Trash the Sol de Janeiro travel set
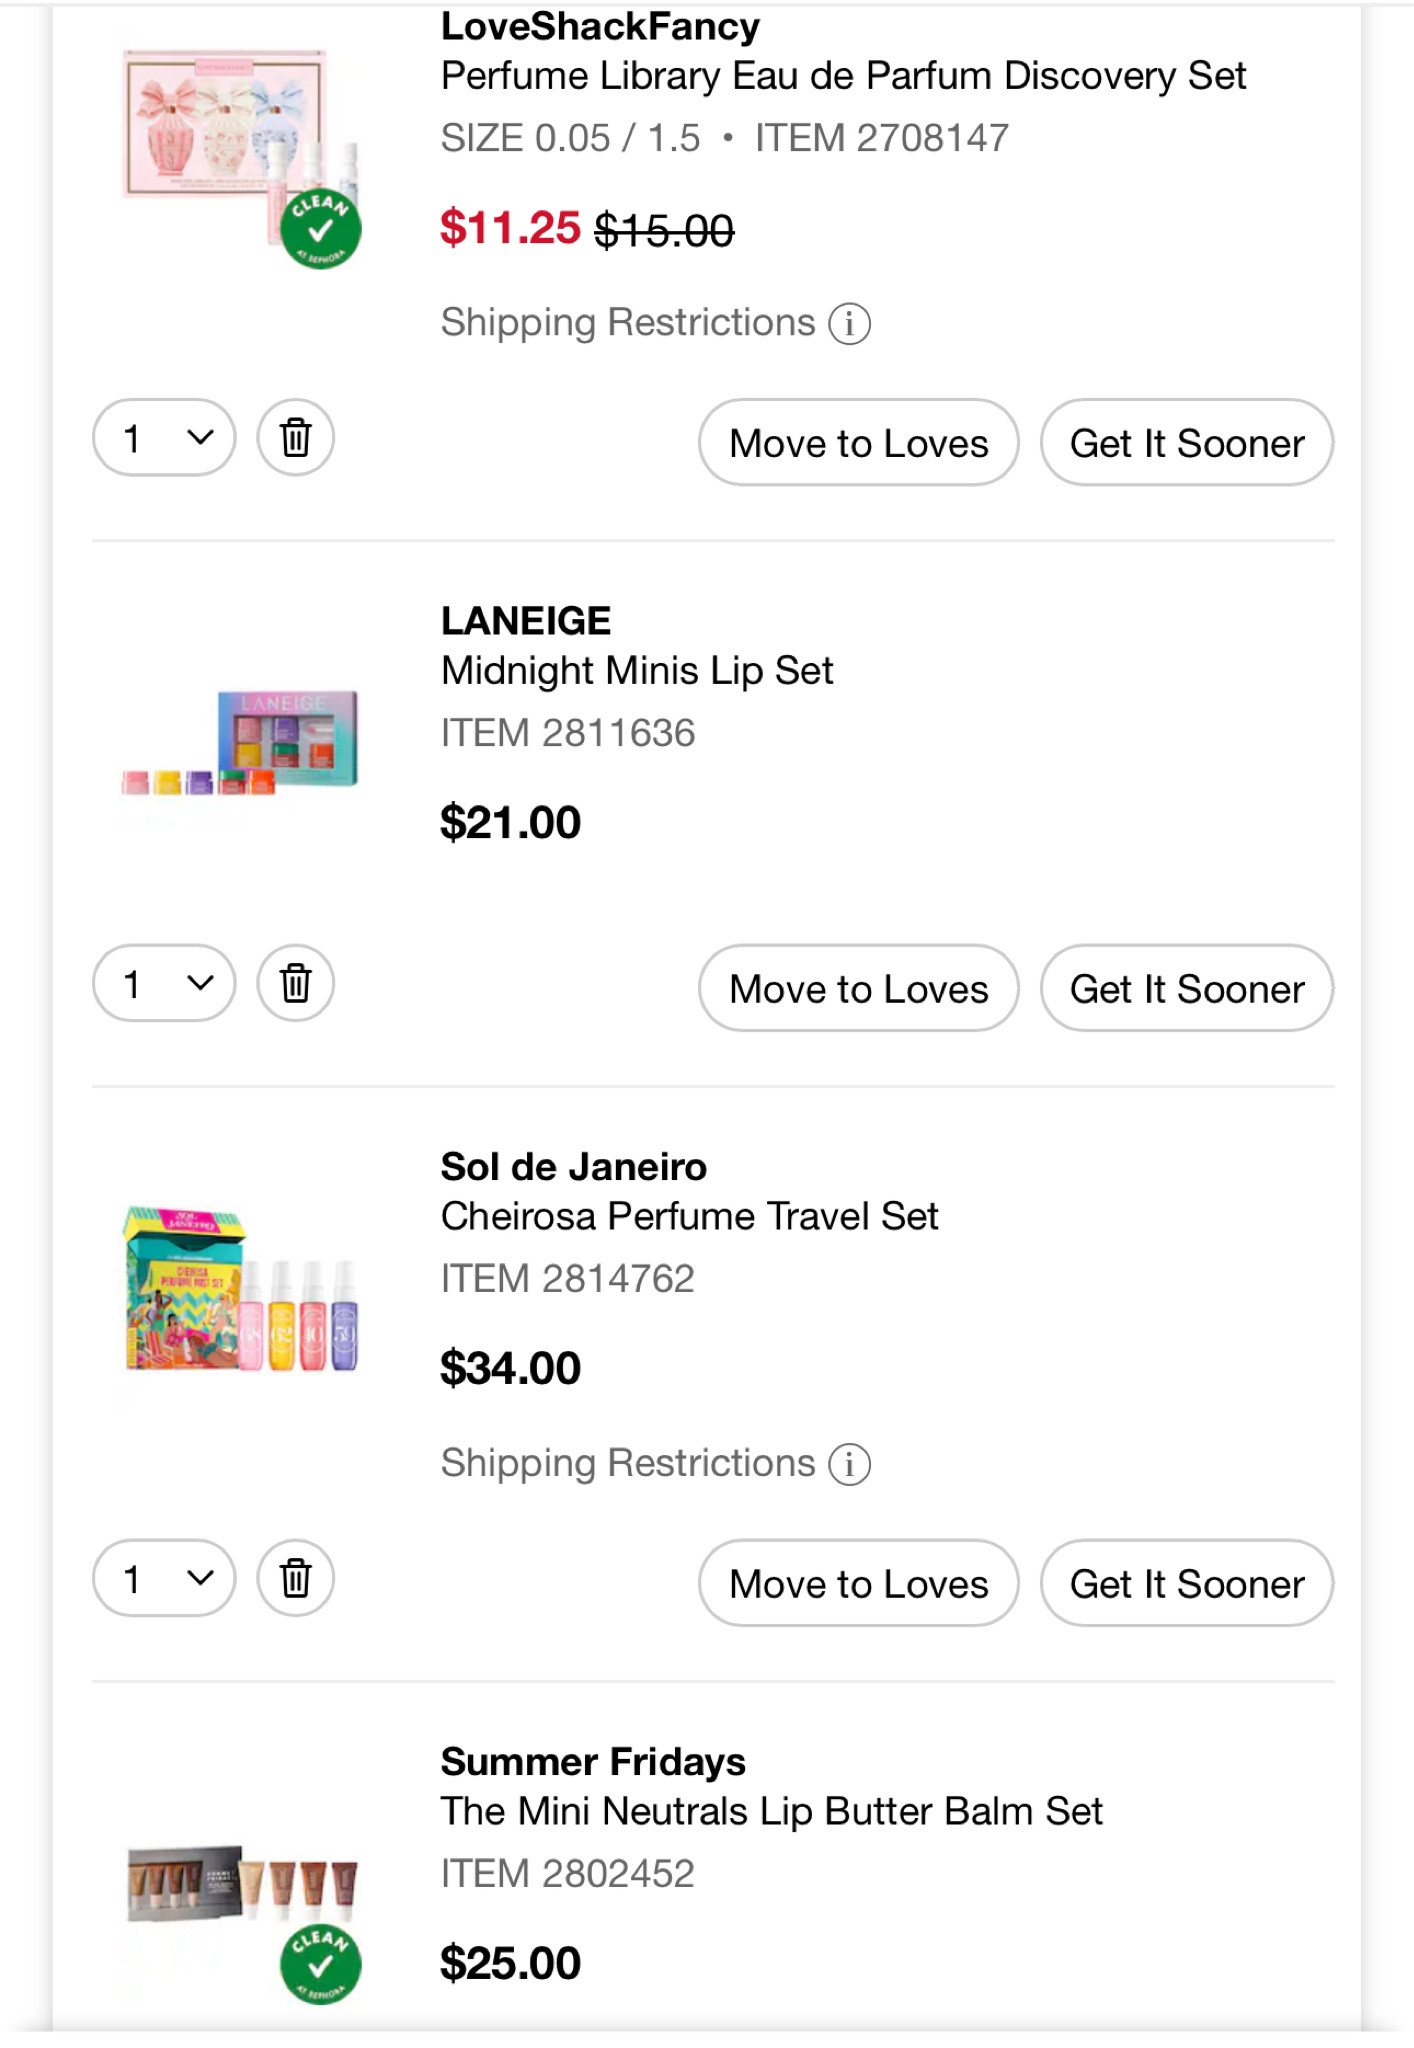1414x2048 pixels. tap(293, 1578)
